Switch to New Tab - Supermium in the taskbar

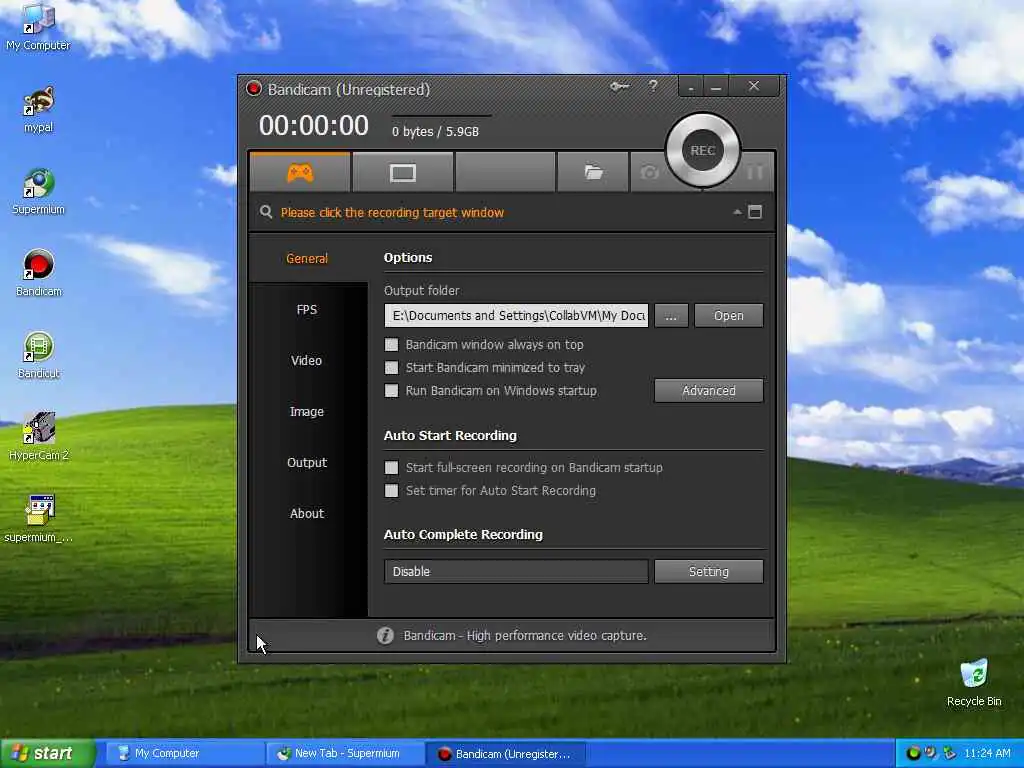[x=346, y=754]
